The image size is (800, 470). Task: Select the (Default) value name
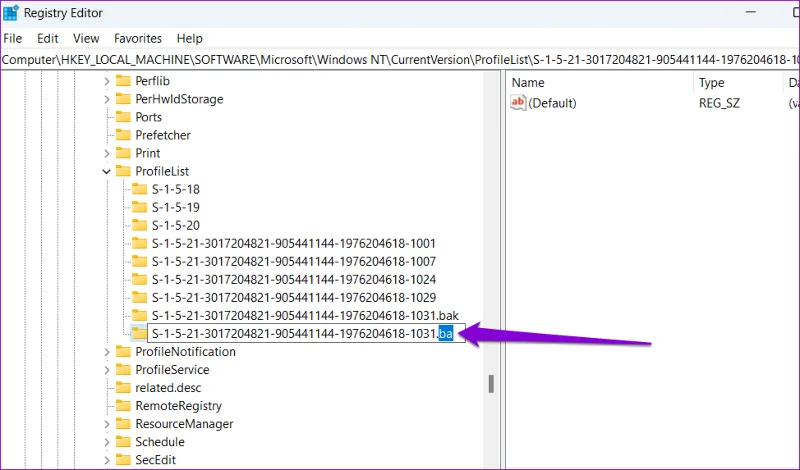pos(553,103)
